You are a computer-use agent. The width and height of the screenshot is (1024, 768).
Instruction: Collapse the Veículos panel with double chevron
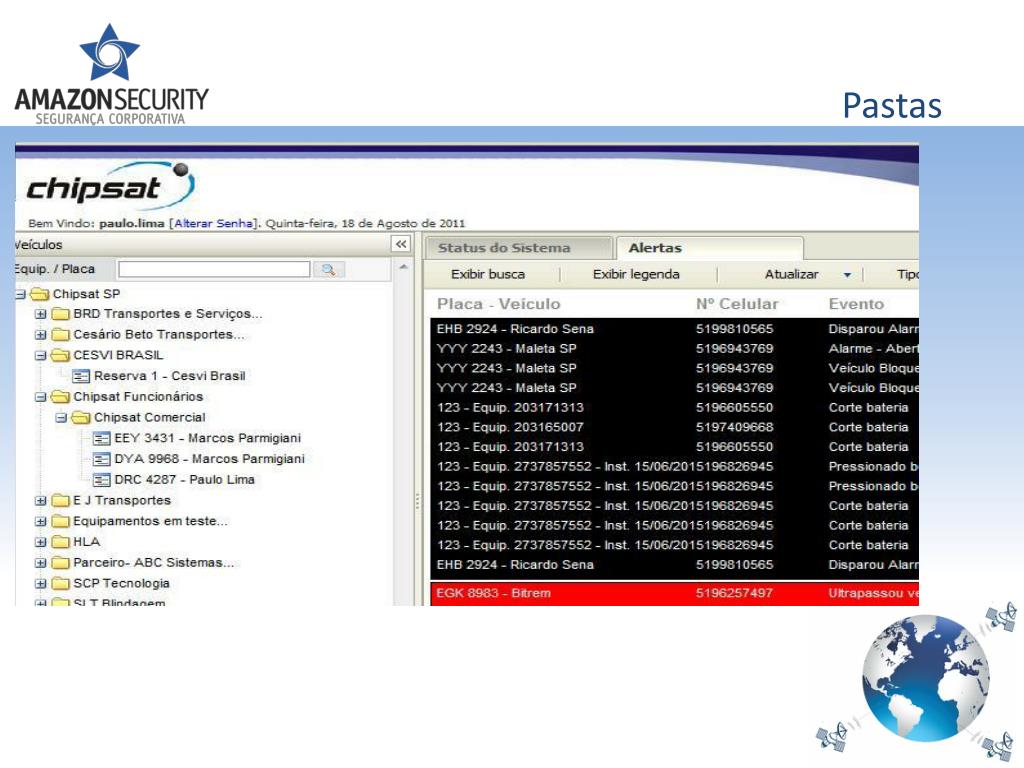tap(401, 244)
